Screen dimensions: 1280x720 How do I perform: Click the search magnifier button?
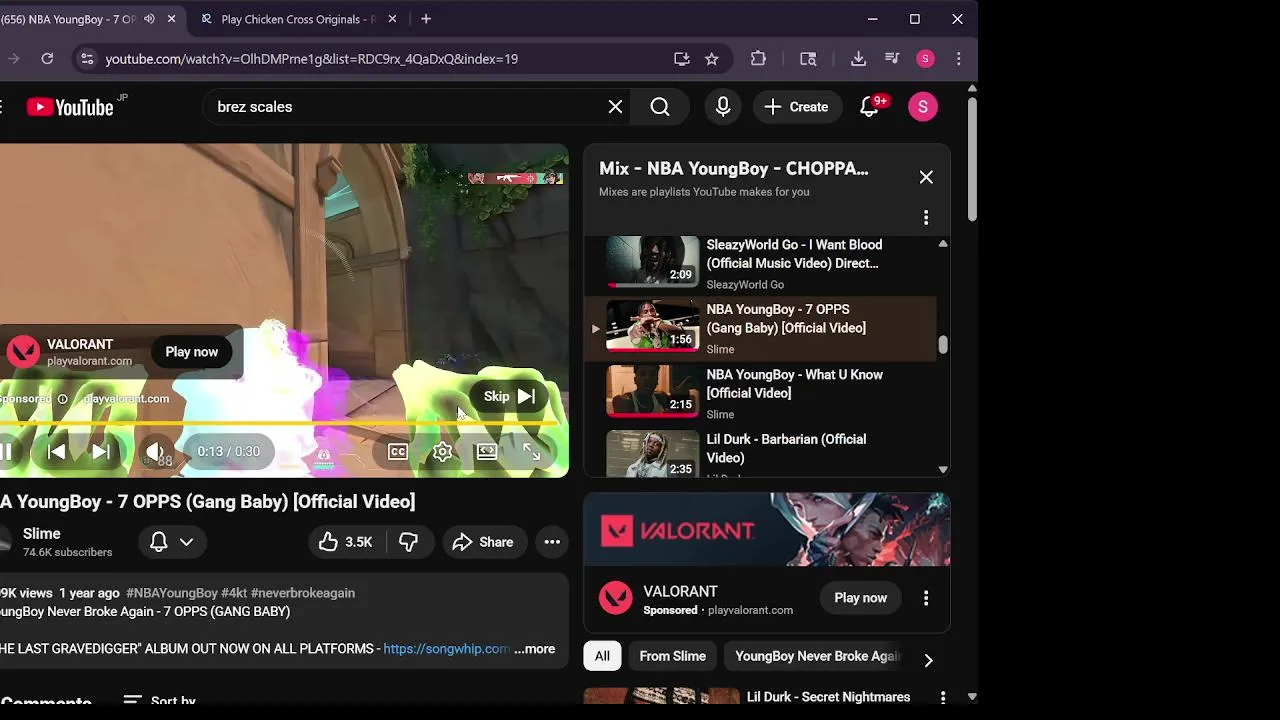coord(660,107)
